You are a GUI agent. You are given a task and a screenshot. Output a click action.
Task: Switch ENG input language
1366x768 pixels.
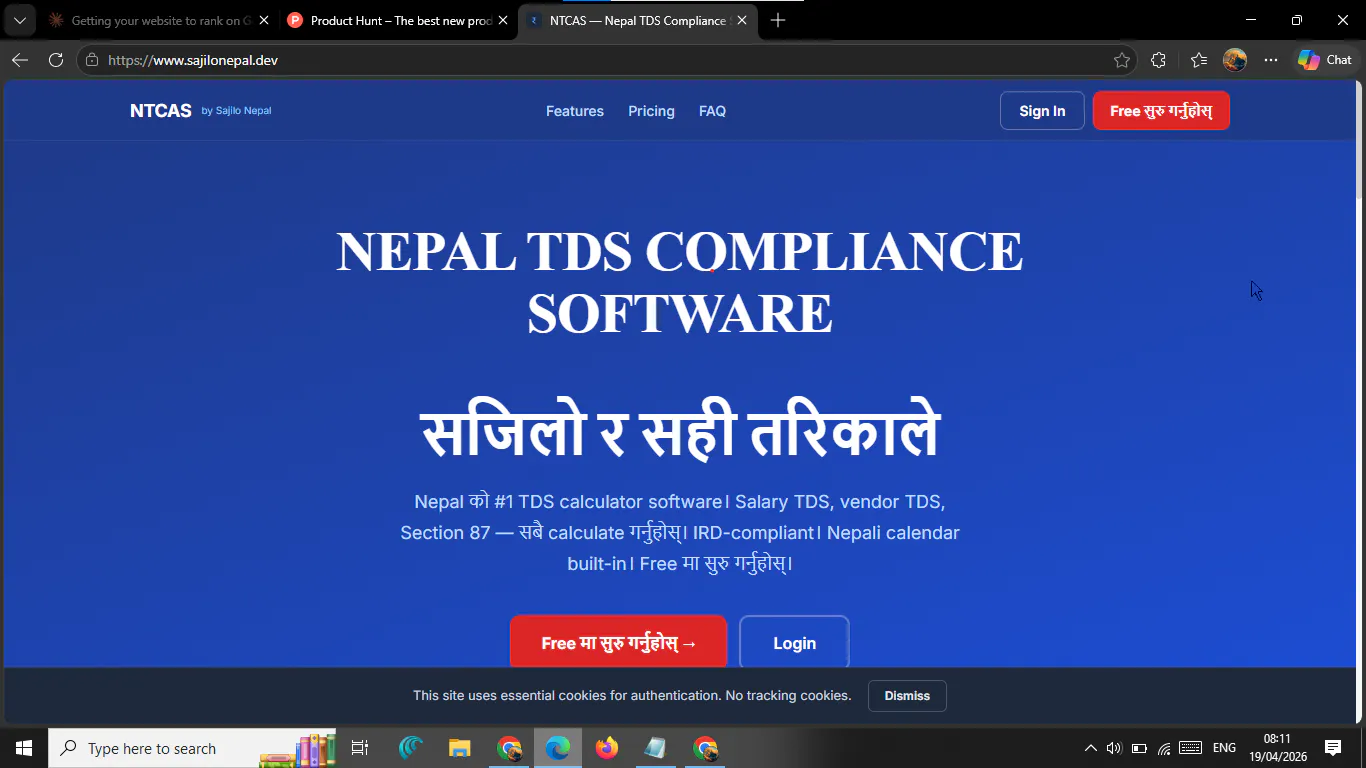pos(1224,748)
